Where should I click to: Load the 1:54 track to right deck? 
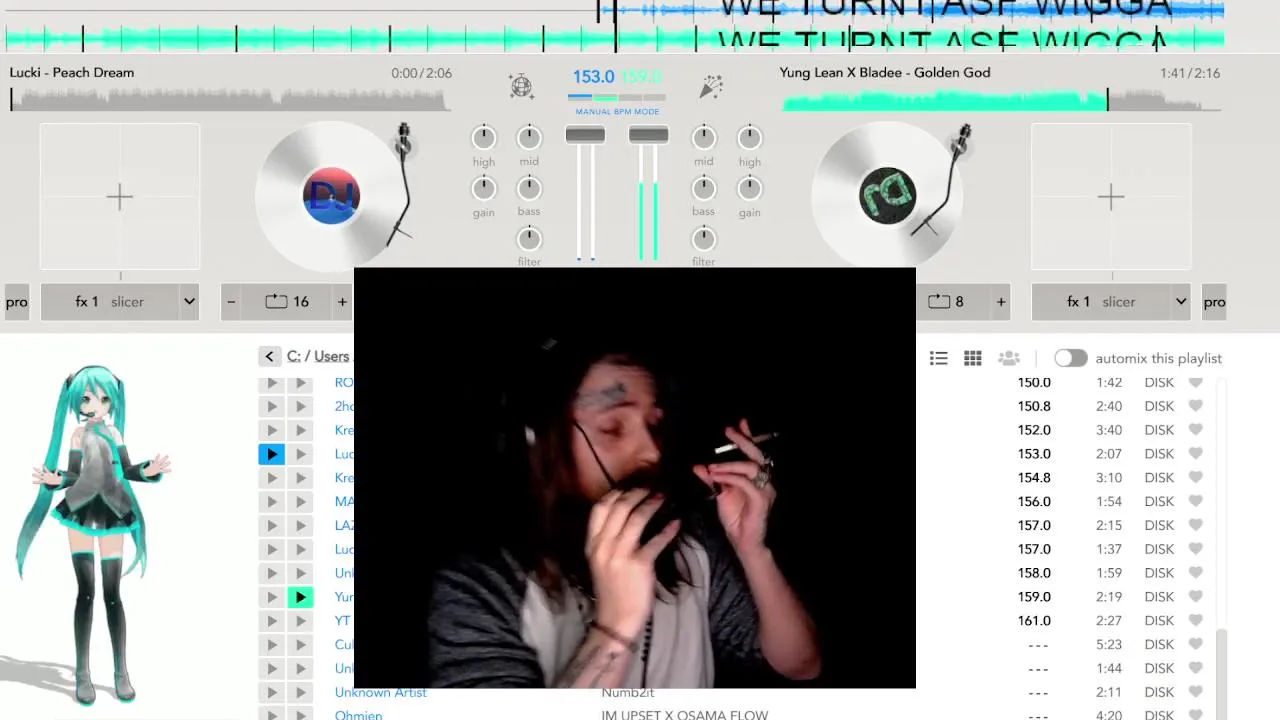click(x=300, y=502)
